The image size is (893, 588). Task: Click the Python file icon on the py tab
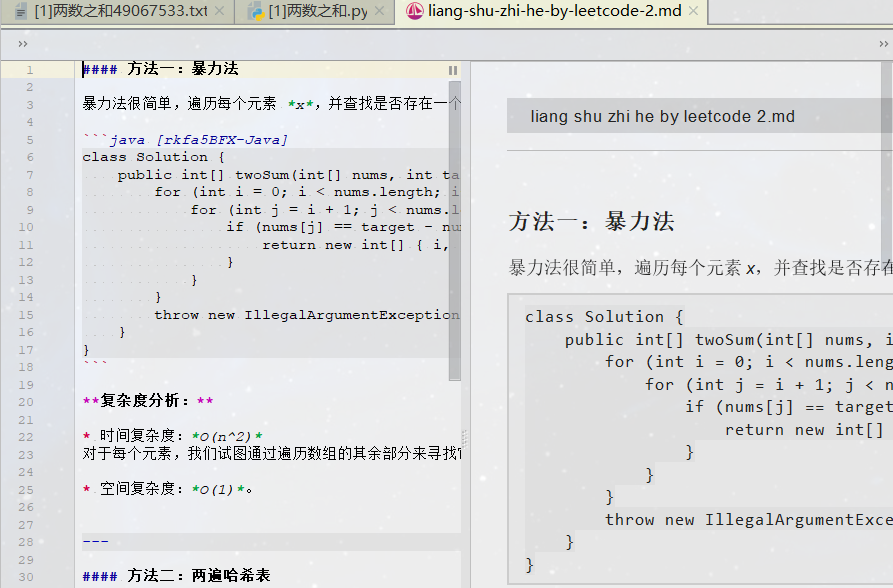coord(256,11)
